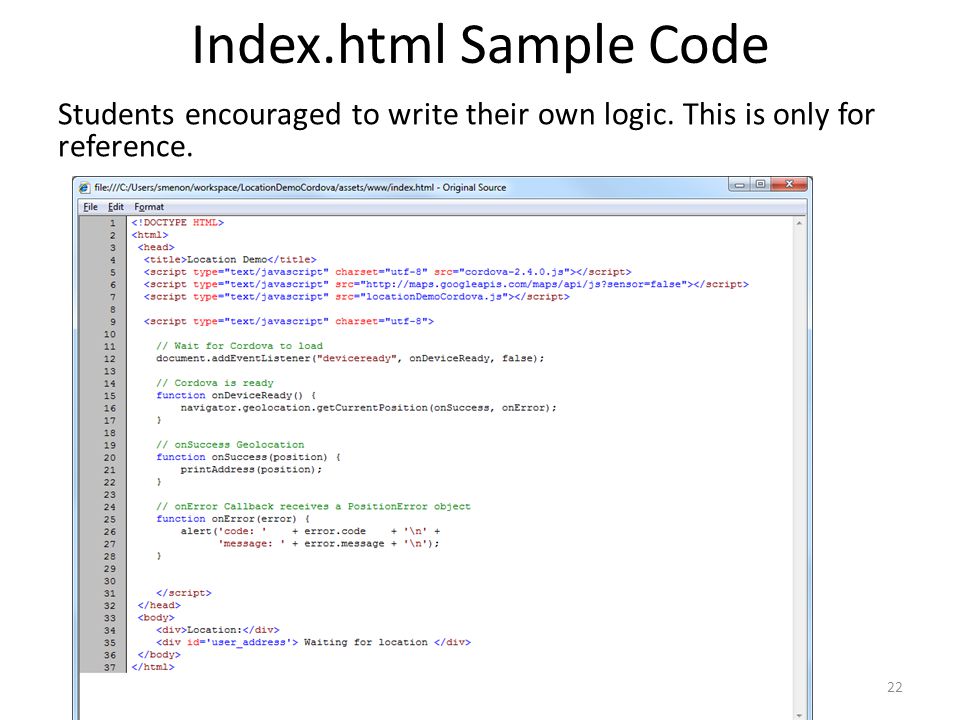This screenshot has height=720, width=960.
Task: Click the comment 'Wait for Cordova to load'
Action: click(x=239, y=346)
